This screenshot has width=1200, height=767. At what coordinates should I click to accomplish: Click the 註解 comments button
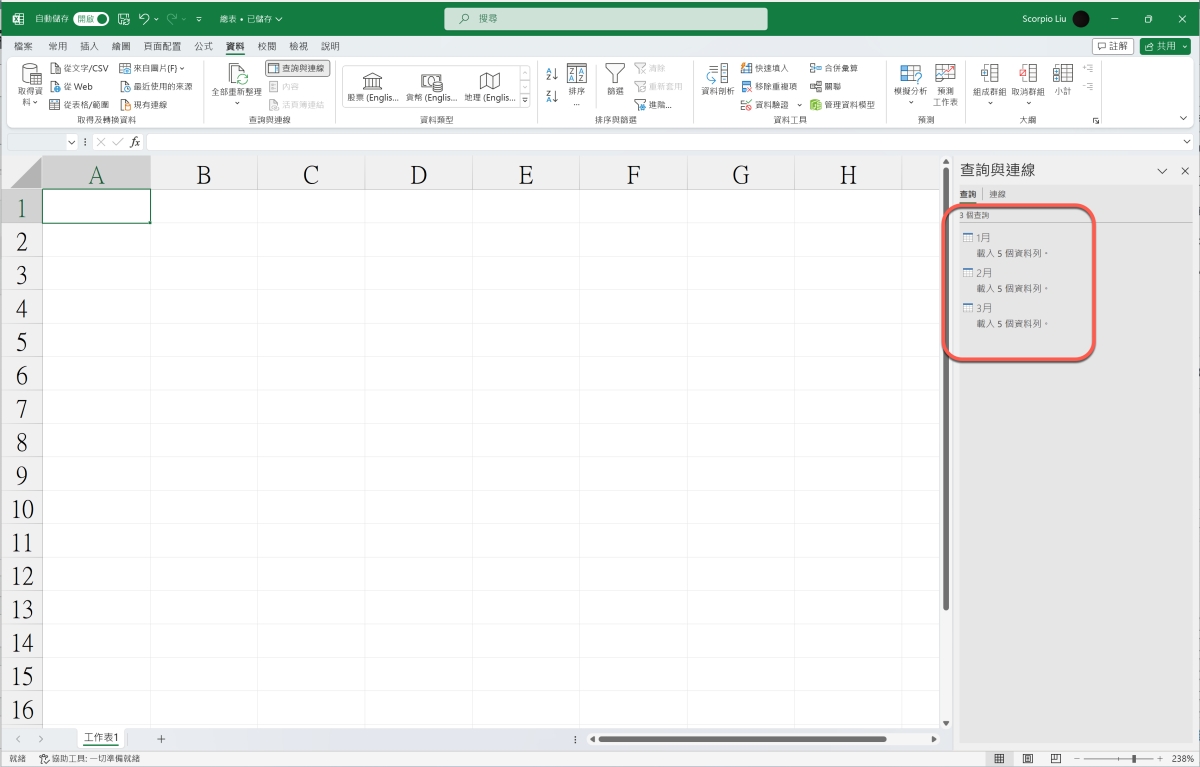[x=1112, y=46]
